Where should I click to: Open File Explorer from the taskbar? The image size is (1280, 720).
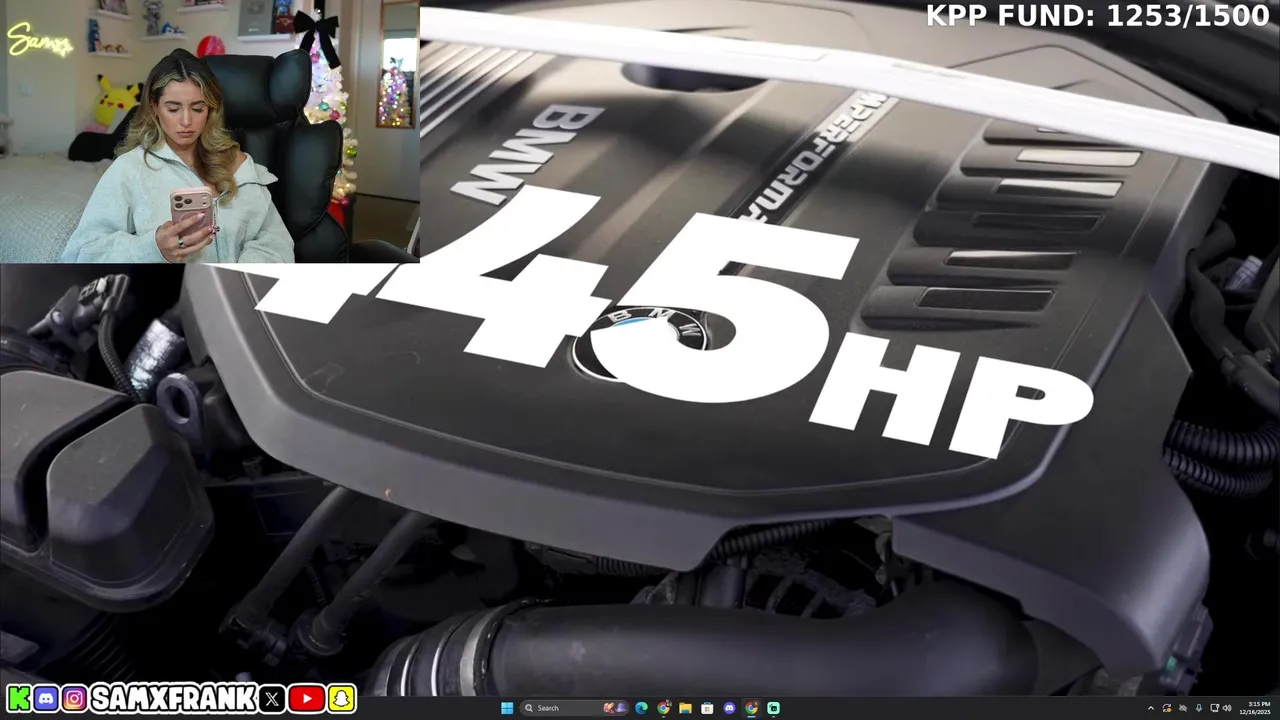(685, 708)
